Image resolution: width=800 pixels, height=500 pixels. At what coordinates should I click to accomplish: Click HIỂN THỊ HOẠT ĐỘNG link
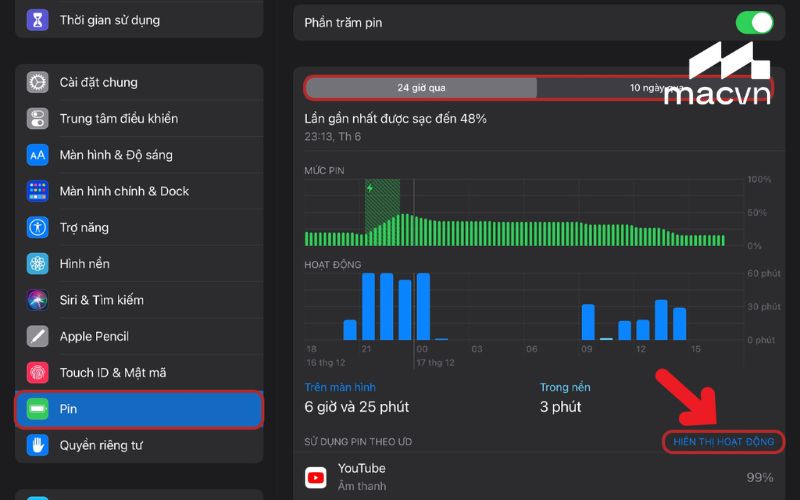click(x=723, y=442)
